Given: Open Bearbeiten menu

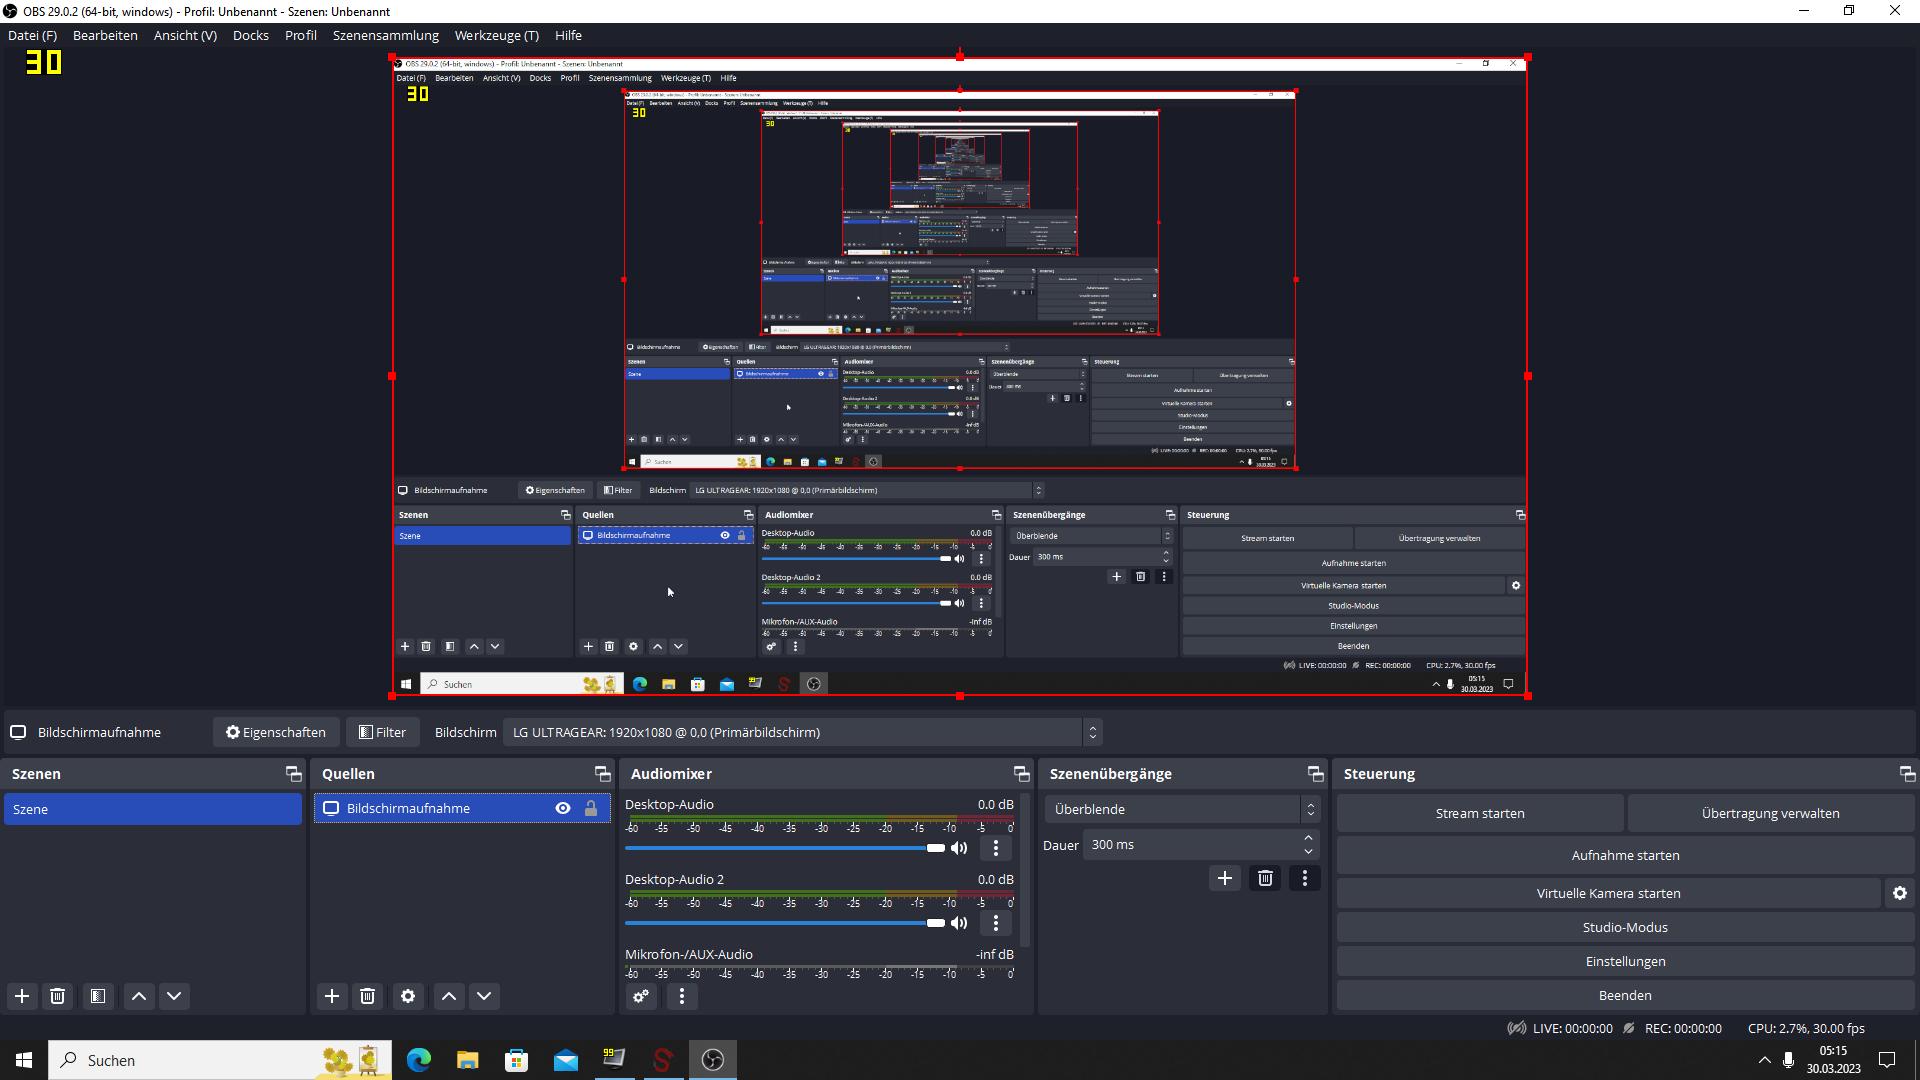Looking at the screenshot, I should (x=105, y=35).
